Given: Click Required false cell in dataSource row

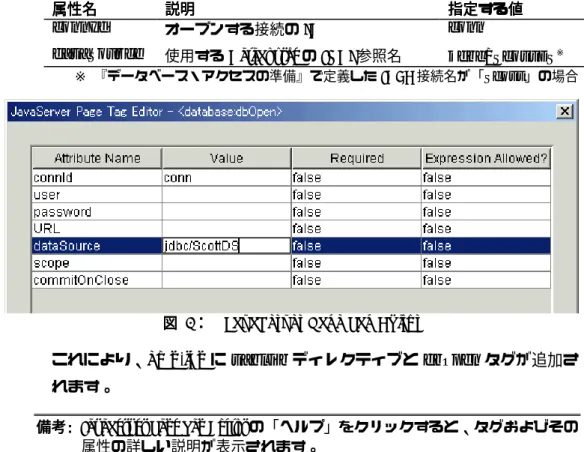Looking at the screenshot, I should point(356,246).
